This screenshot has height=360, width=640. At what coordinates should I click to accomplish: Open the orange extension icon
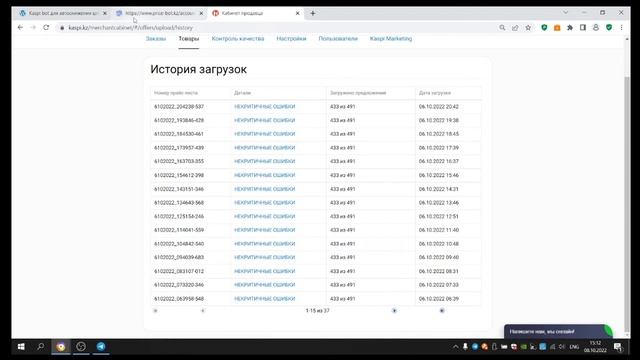(557, 27)
